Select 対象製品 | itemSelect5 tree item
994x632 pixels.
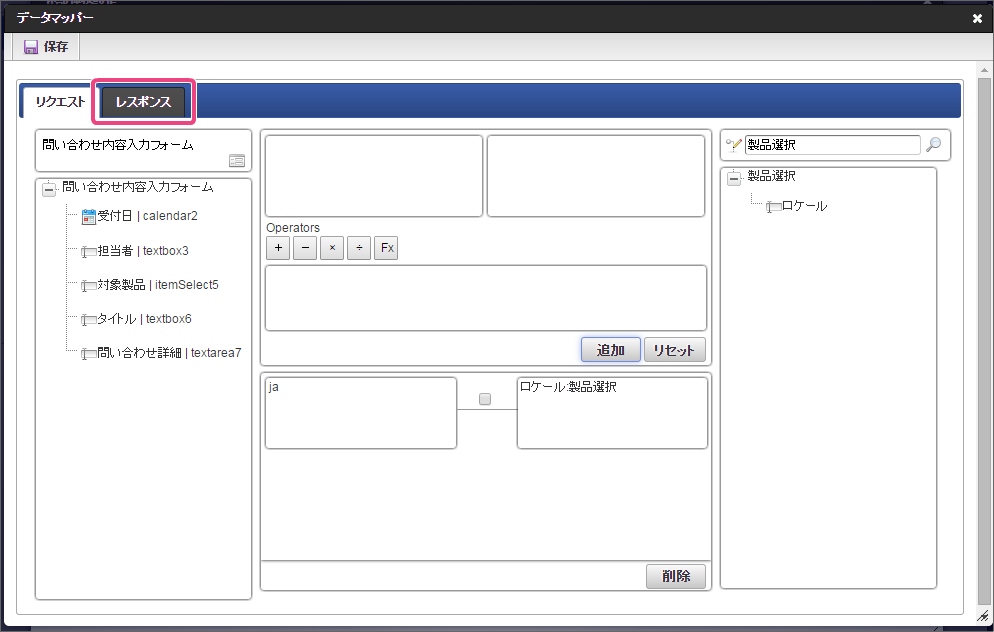[x=158, y=285]
